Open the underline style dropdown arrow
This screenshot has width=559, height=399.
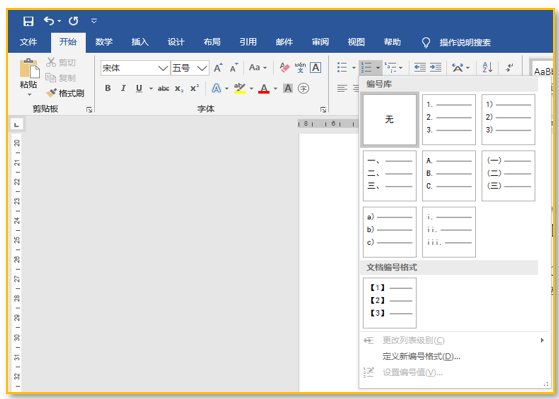[x=151, y=88]
